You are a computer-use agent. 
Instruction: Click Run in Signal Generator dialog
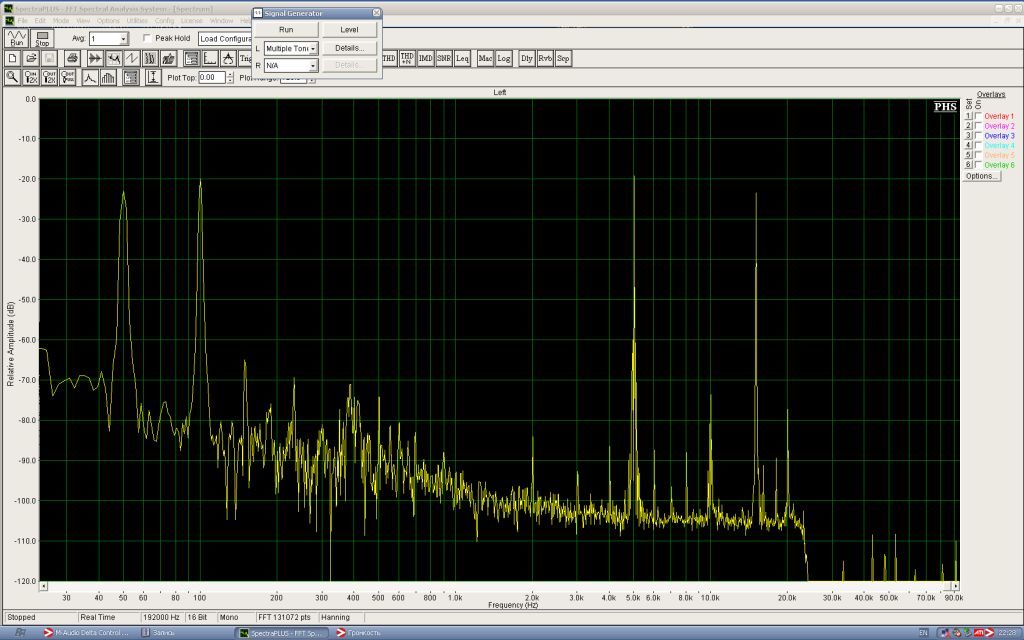point(286,30)
